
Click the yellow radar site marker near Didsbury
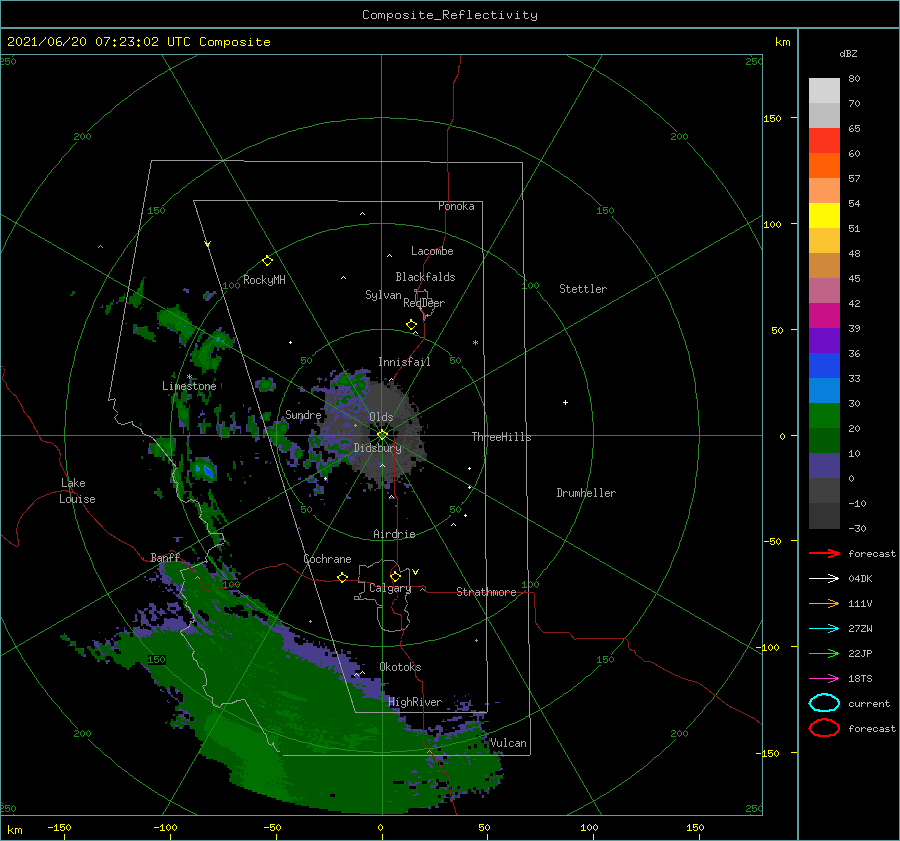(382, 435)
